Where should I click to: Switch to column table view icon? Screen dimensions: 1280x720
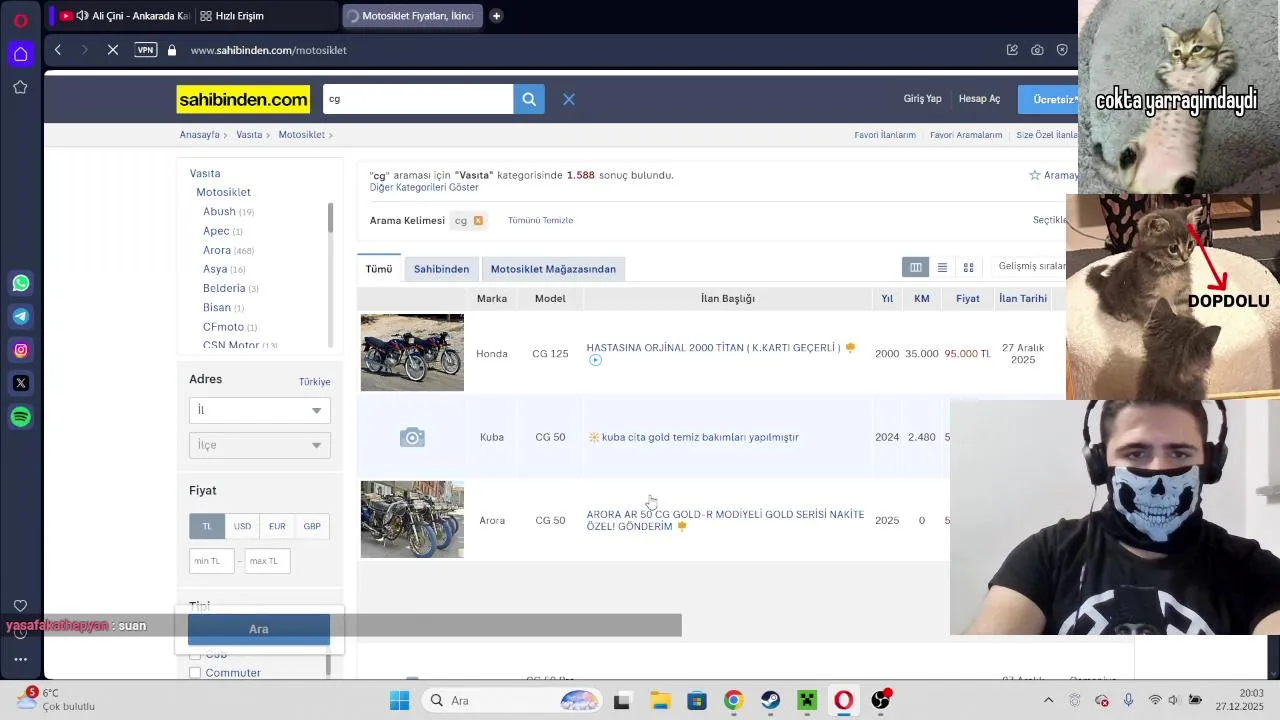pyautogui.click(x=915, y=267)
